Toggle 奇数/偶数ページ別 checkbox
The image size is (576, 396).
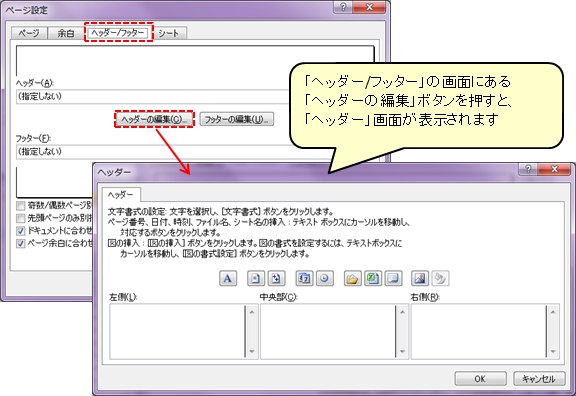coord(21,205)
